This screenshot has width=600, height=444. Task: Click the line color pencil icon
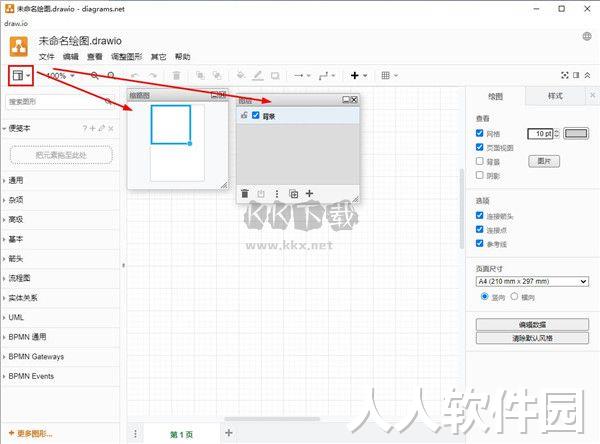(258, 75)
